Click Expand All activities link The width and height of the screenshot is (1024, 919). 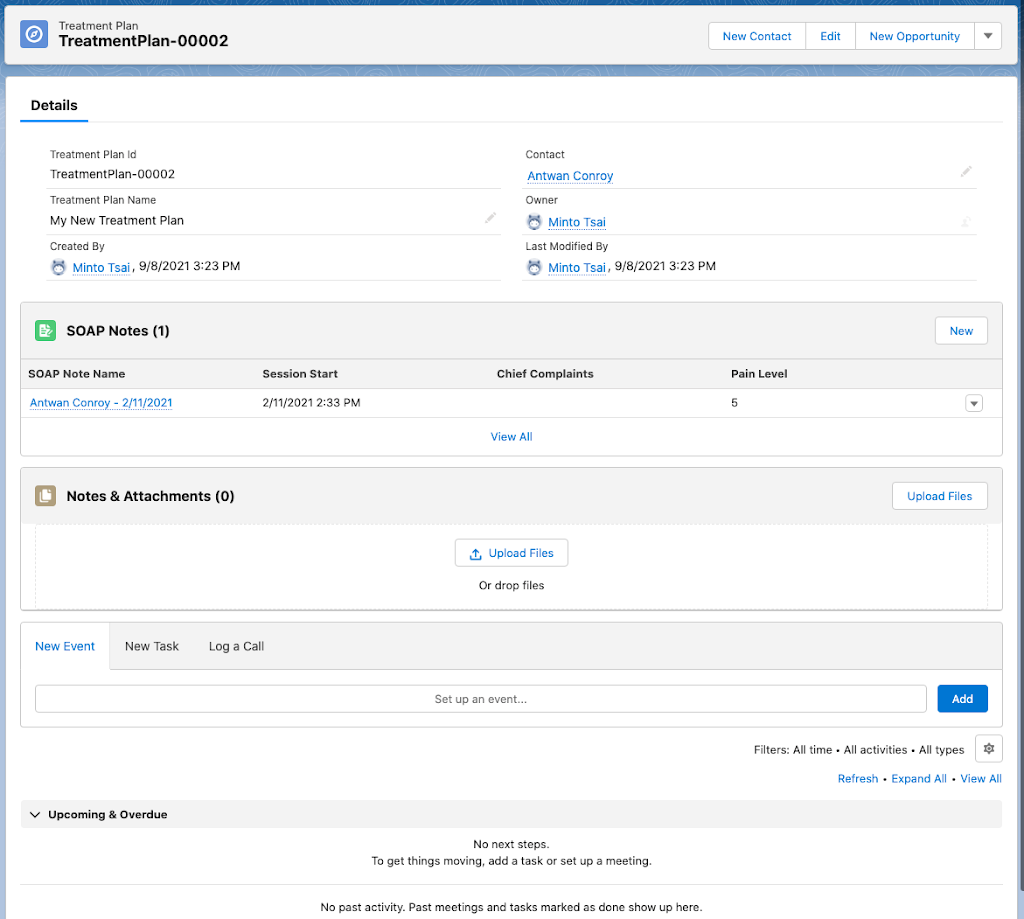pyautogui.click(x=918, y=779)
